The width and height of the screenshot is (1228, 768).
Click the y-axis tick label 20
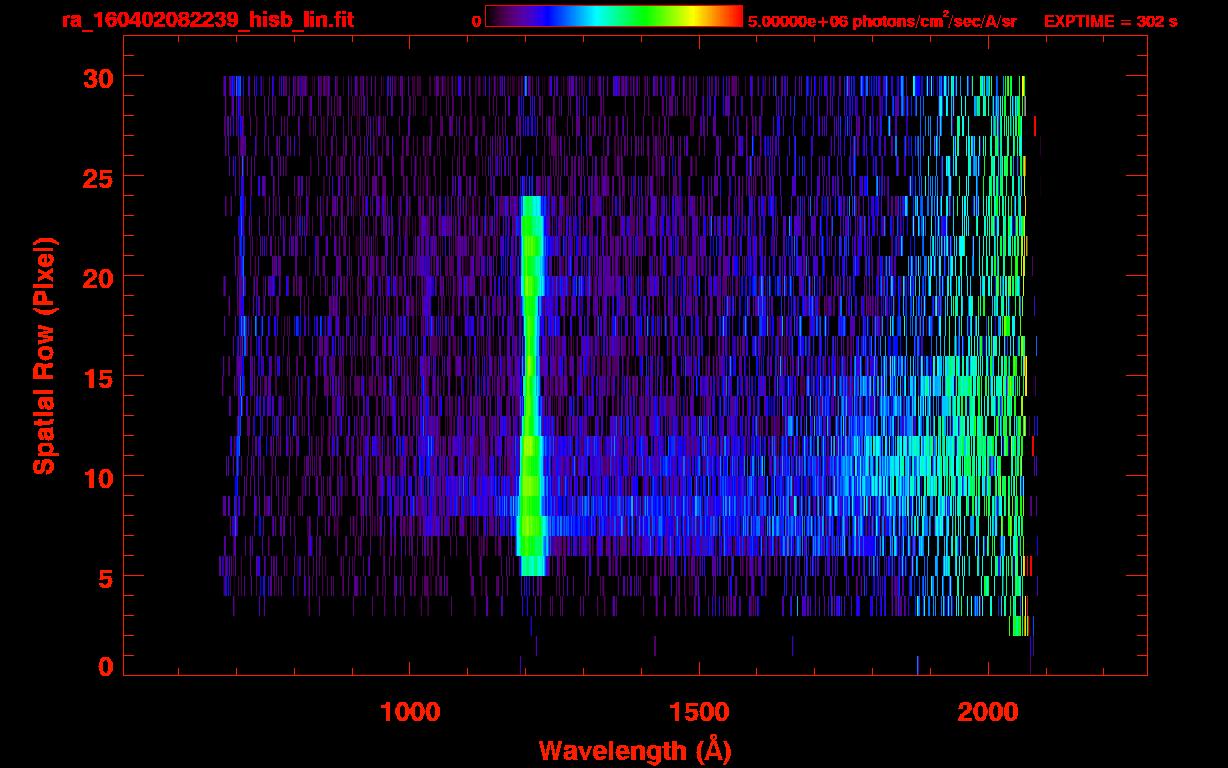pos(98,277)
